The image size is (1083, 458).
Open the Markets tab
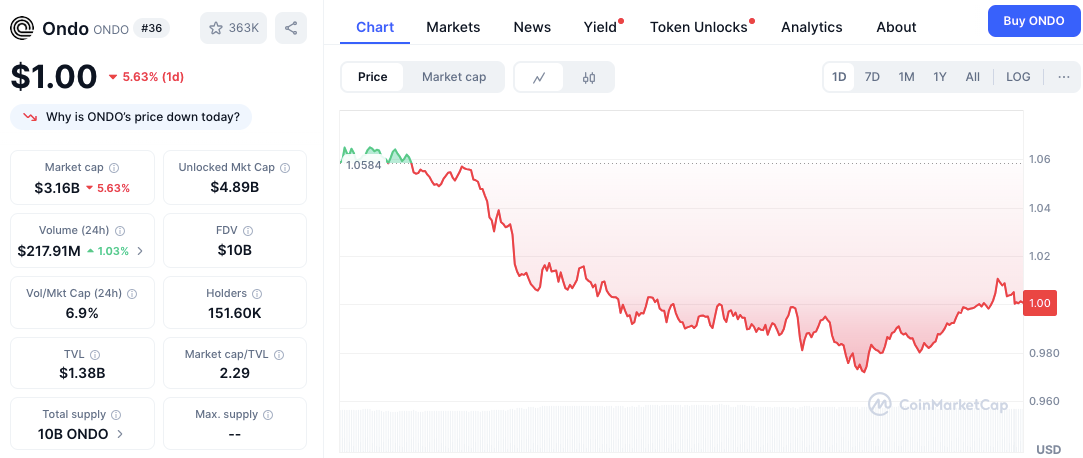(x=453, y=27)
